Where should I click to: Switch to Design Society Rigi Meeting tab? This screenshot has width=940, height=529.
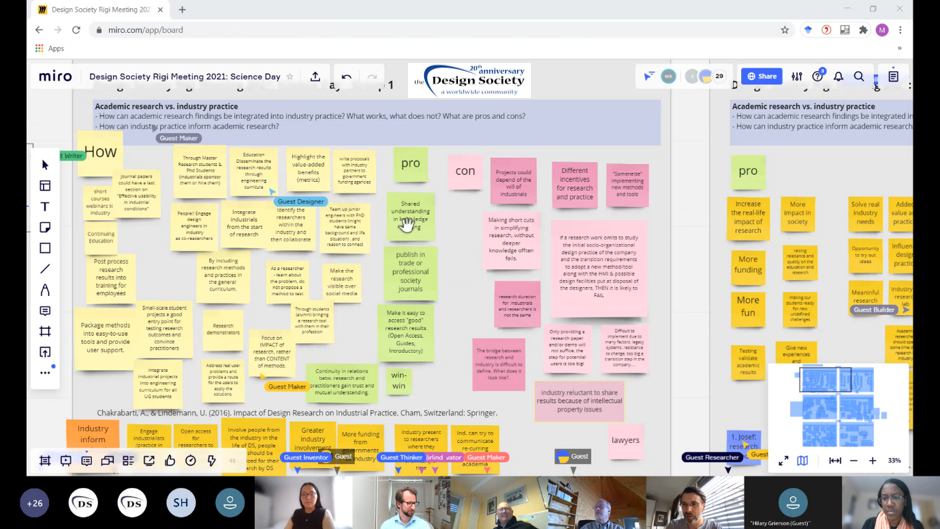(100, 10)
